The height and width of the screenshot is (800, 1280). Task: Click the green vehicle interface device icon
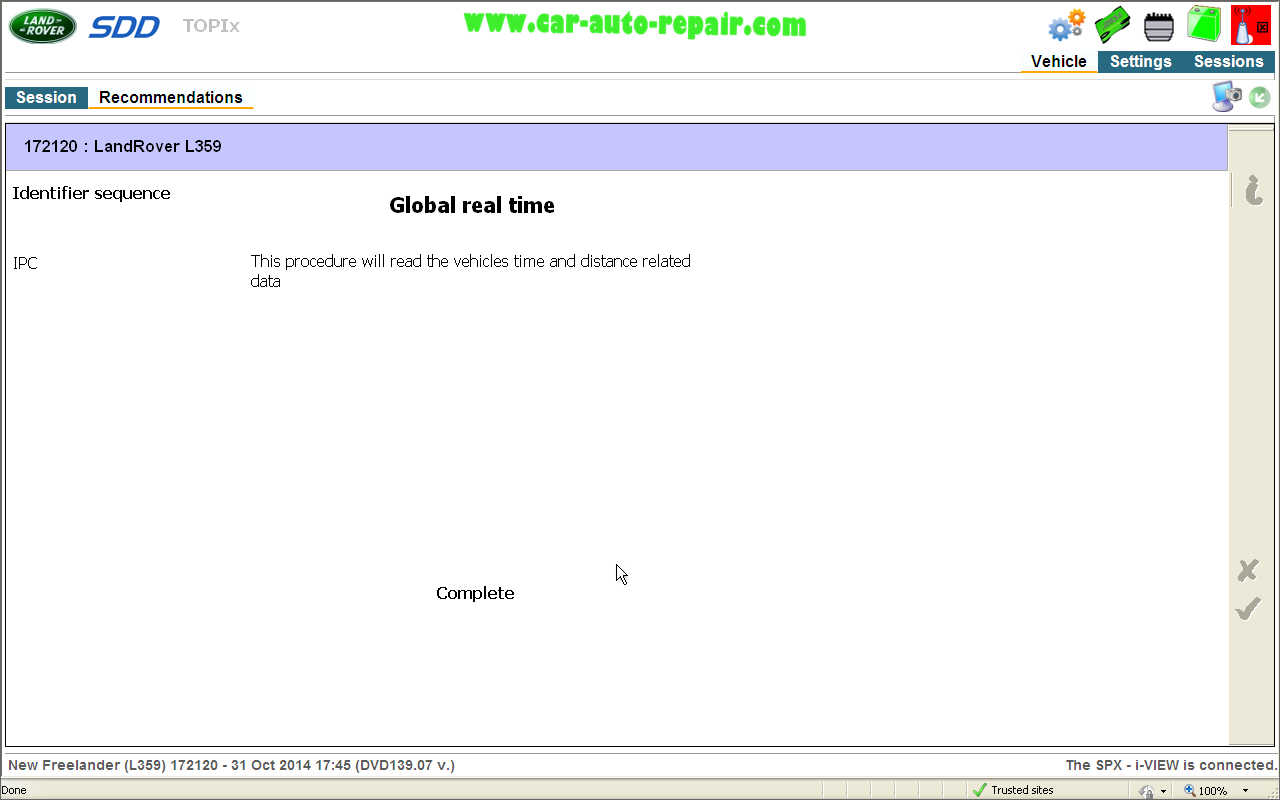[x=1112, y=25]
